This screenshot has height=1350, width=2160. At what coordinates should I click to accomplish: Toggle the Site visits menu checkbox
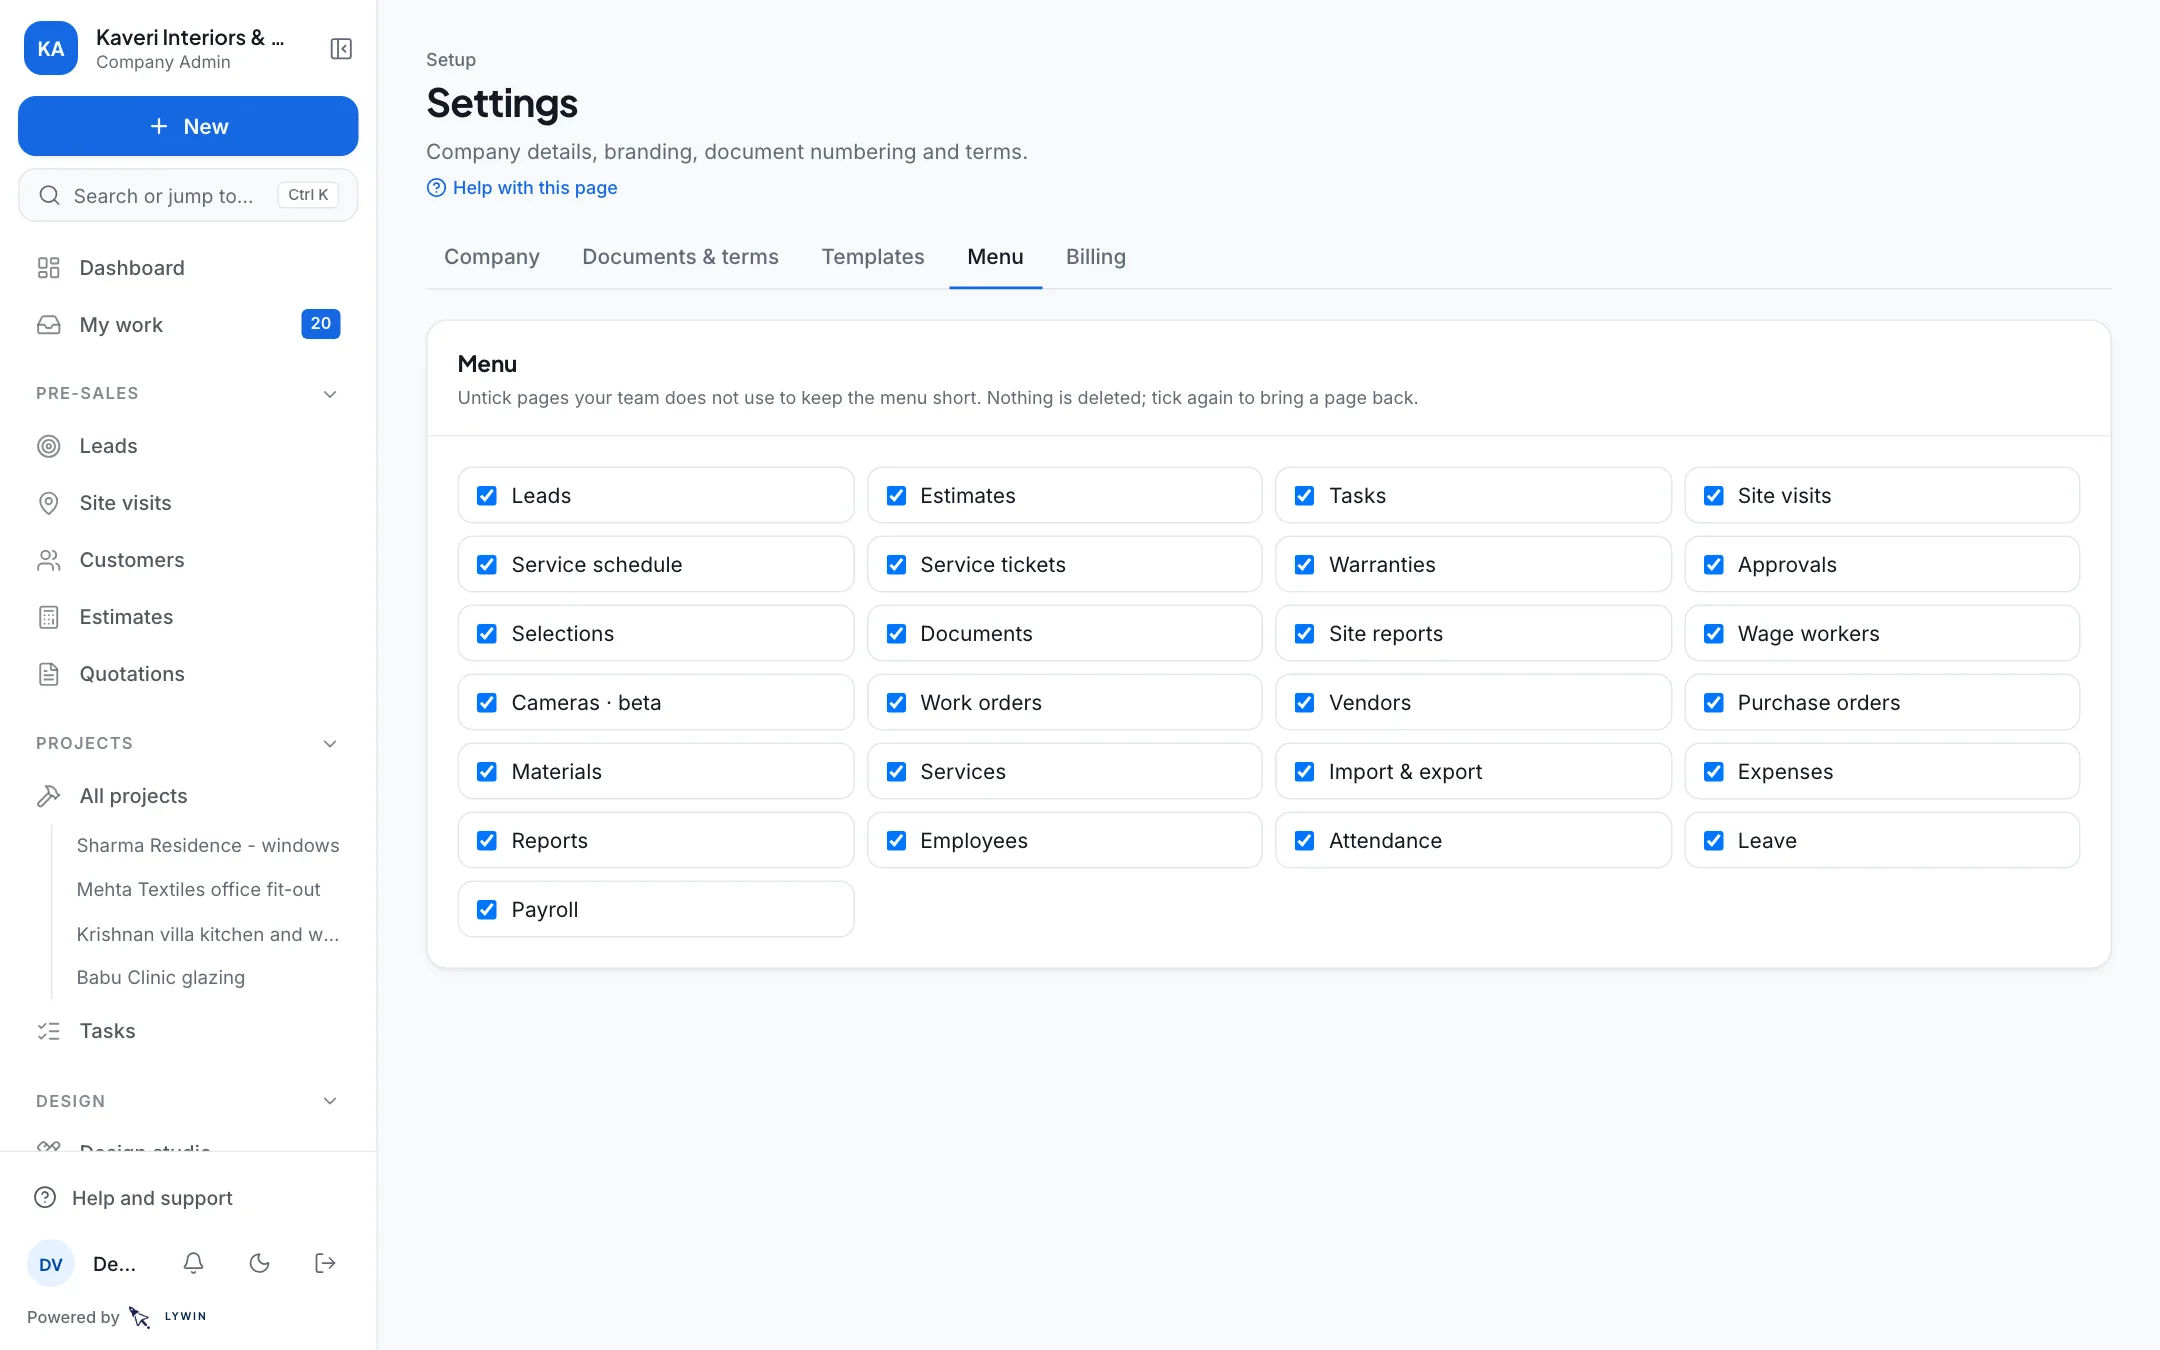(1713, 496)
